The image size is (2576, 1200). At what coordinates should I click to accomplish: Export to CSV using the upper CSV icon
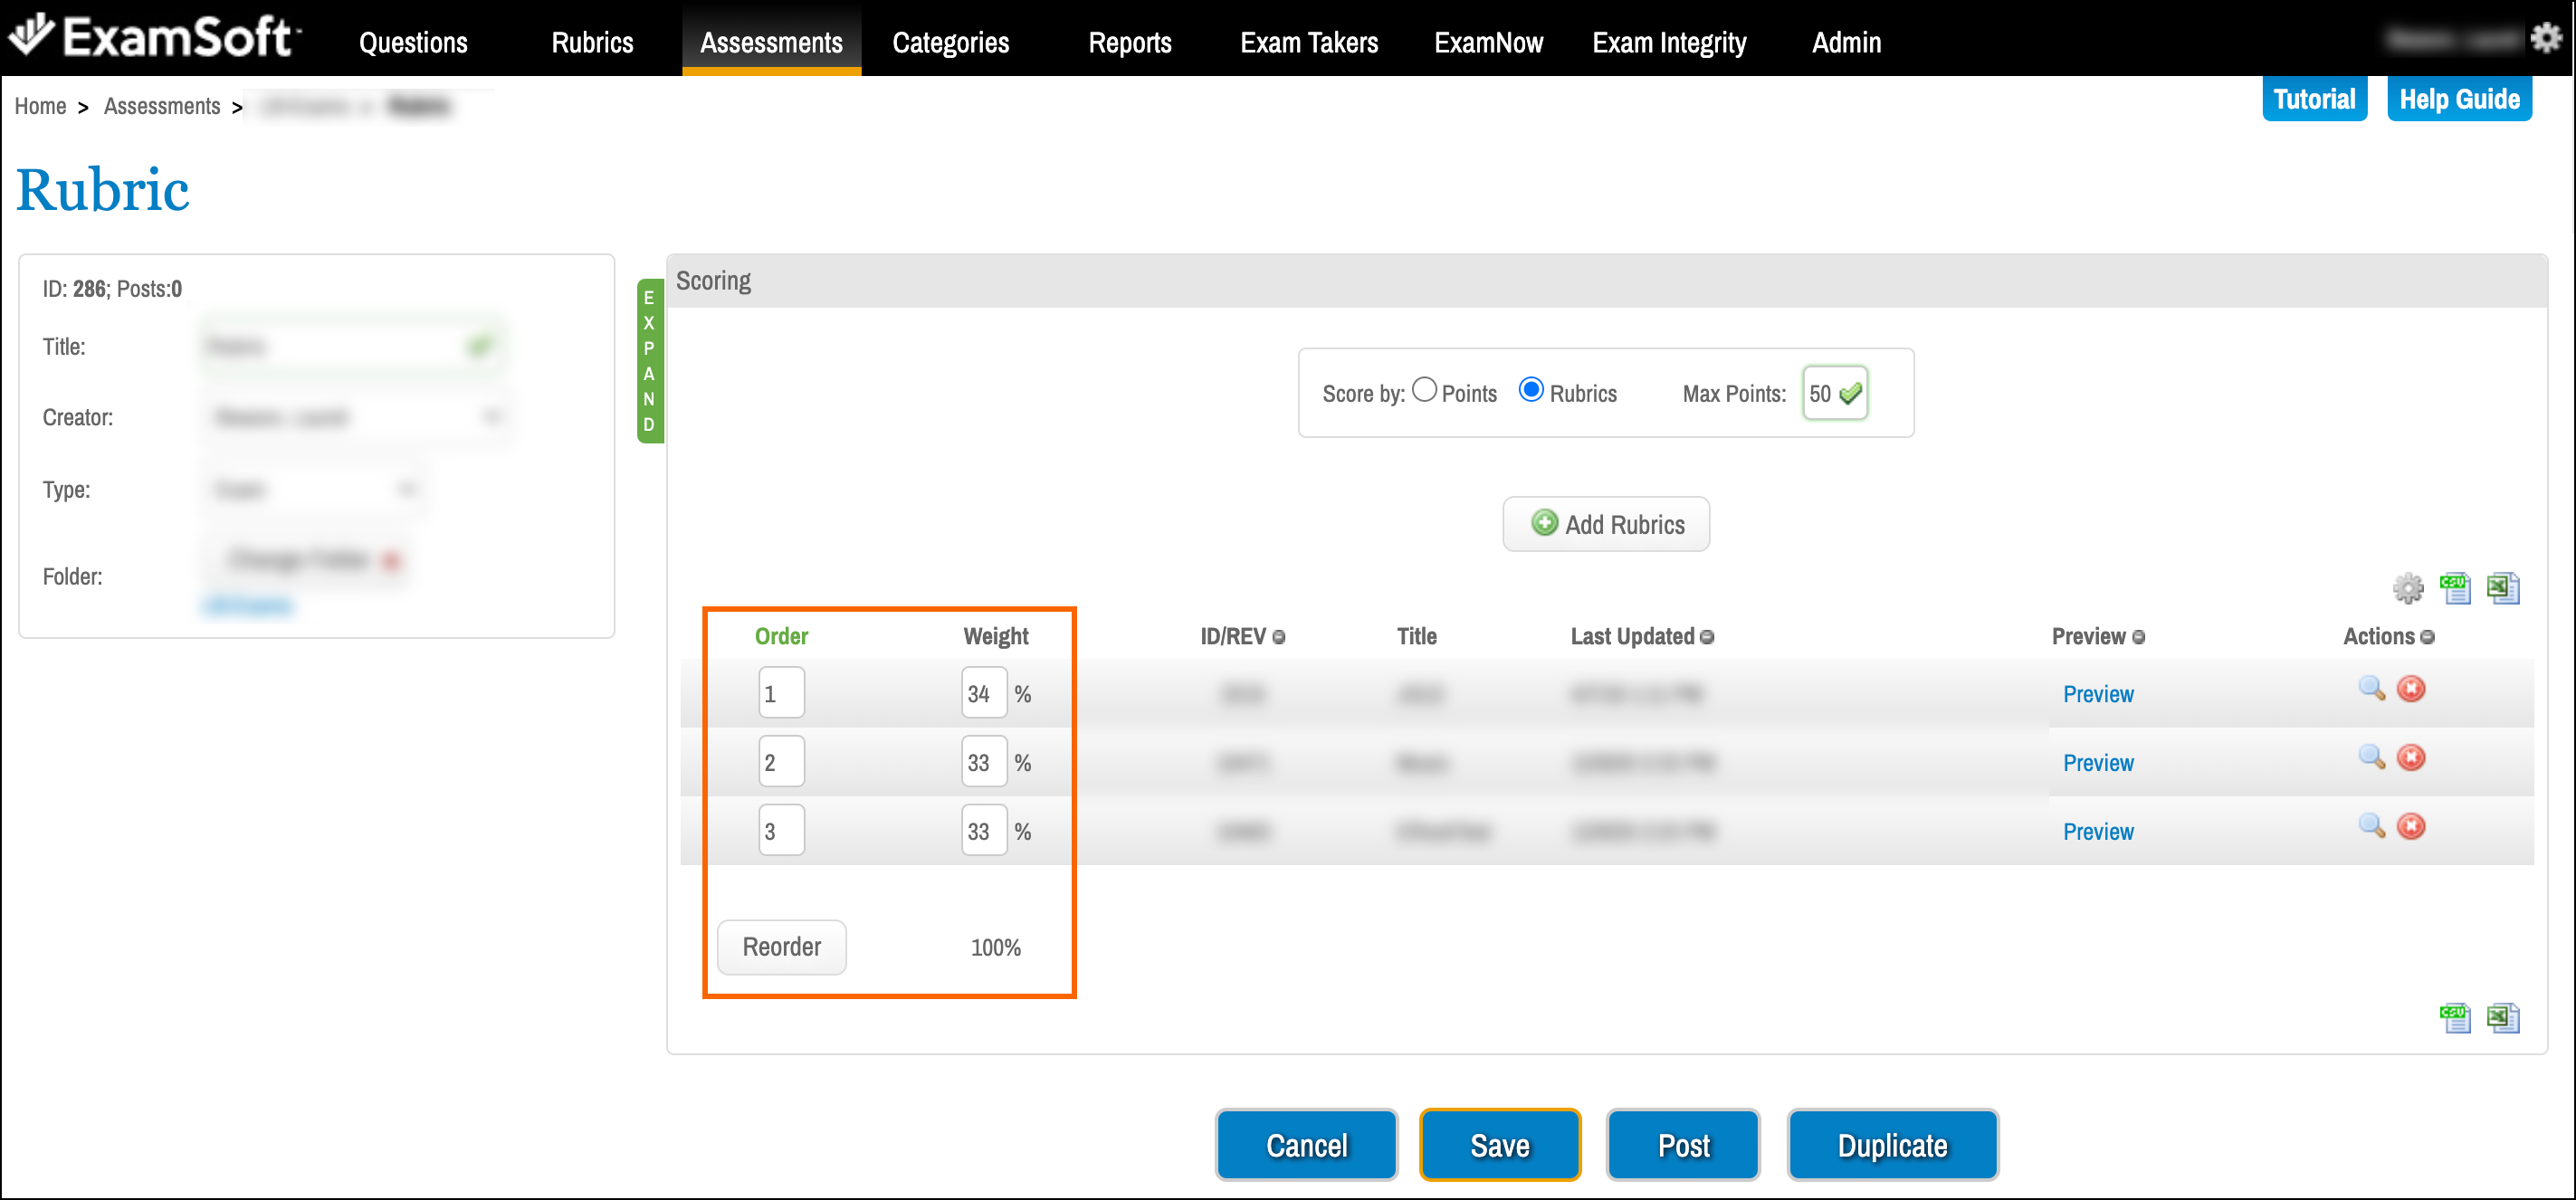point(2455,588)
